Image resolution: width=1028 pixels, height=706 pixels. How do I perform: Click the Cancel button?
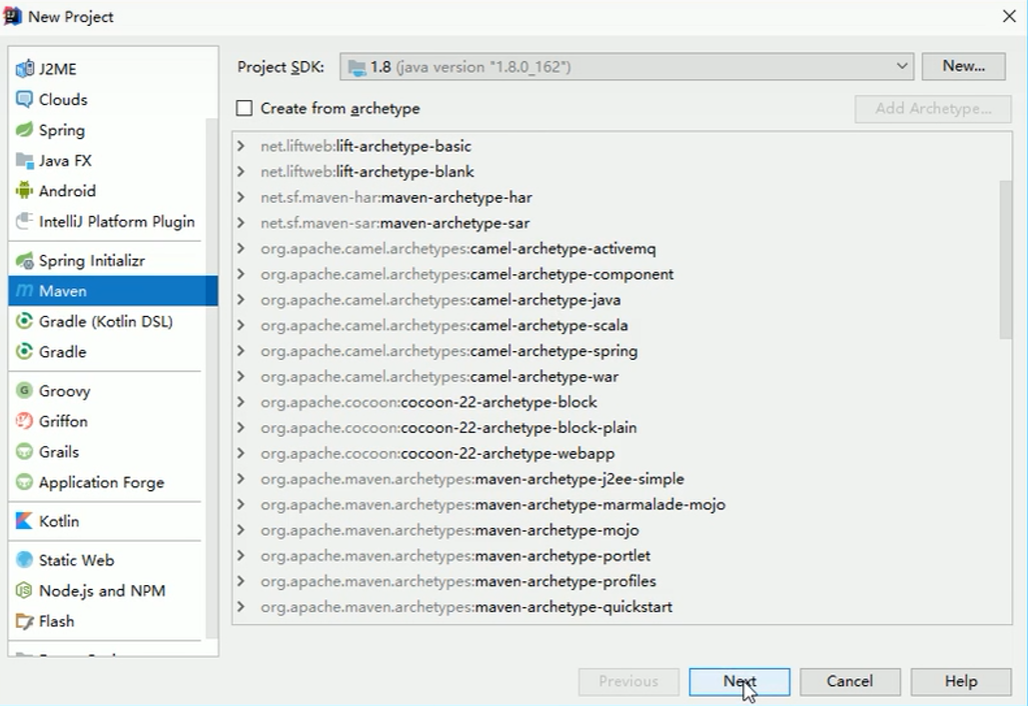tap(850, 682)
